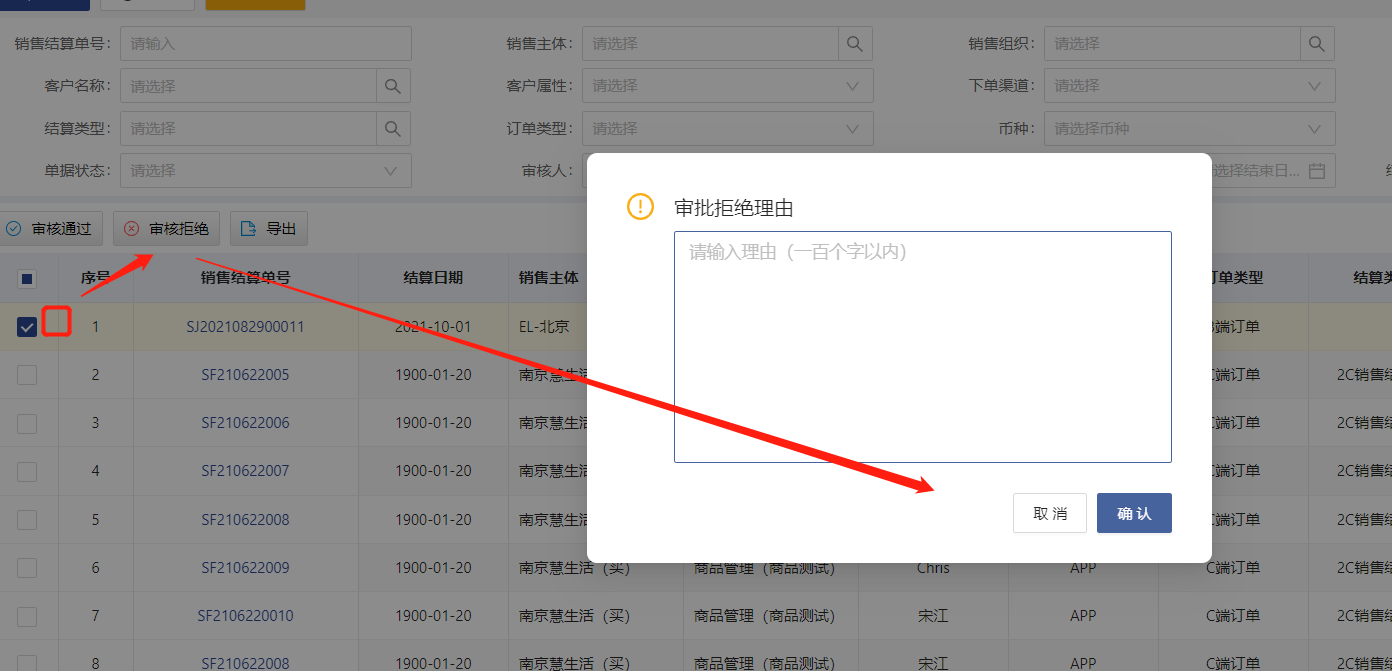Click the 销售结算单号 input field

265,43
